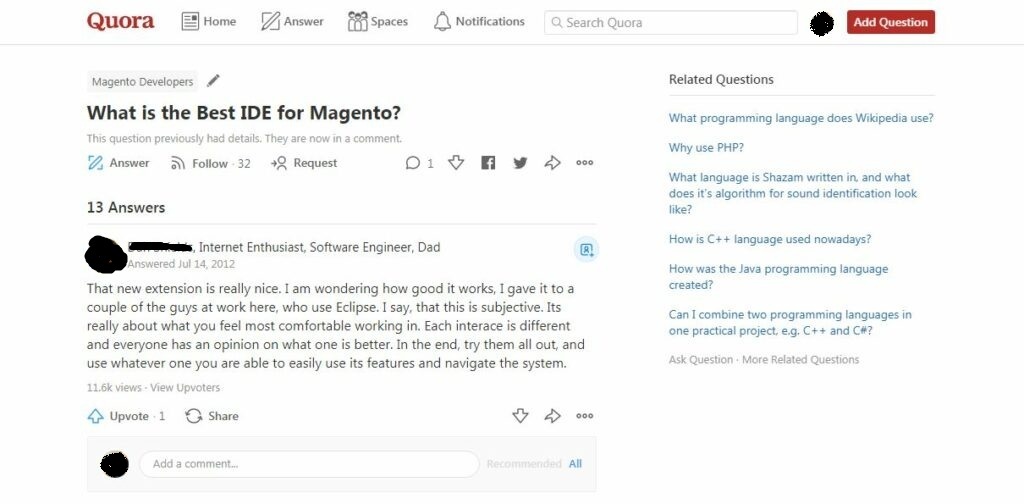This screenshot has width=1024, height=504.
Task: Click the Search Quora field
Action: click(670, 22)
